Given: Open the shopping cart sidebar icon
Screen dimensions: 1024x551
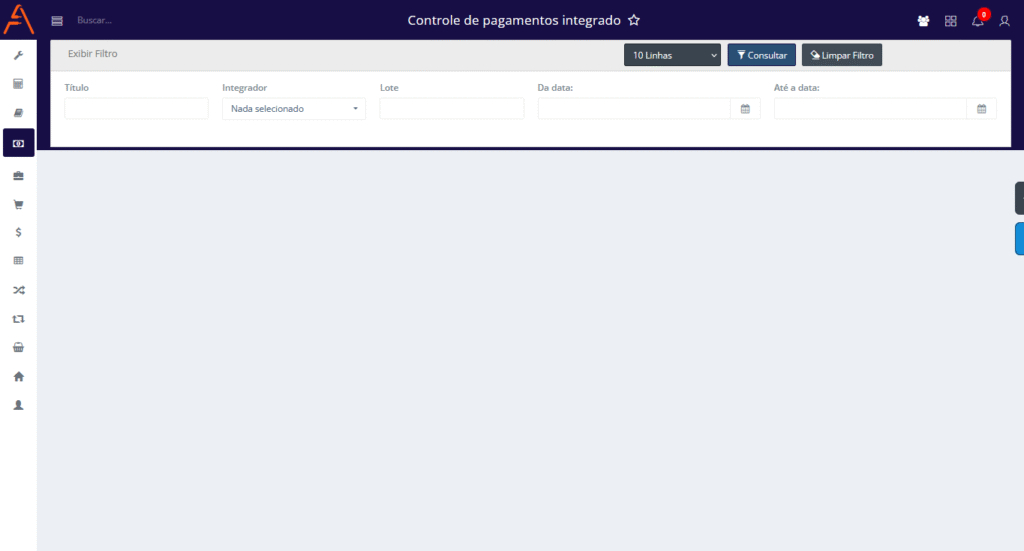Looking at the screenshot, I should coord(18,204).
